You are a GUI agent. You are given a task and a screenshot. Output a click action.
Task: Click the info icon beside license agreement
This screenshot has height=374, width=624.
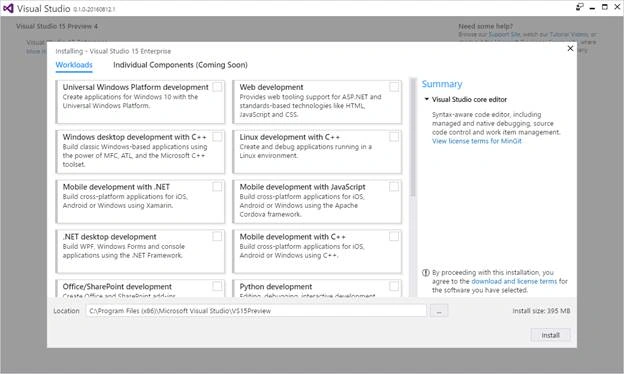tap(425, 273)
